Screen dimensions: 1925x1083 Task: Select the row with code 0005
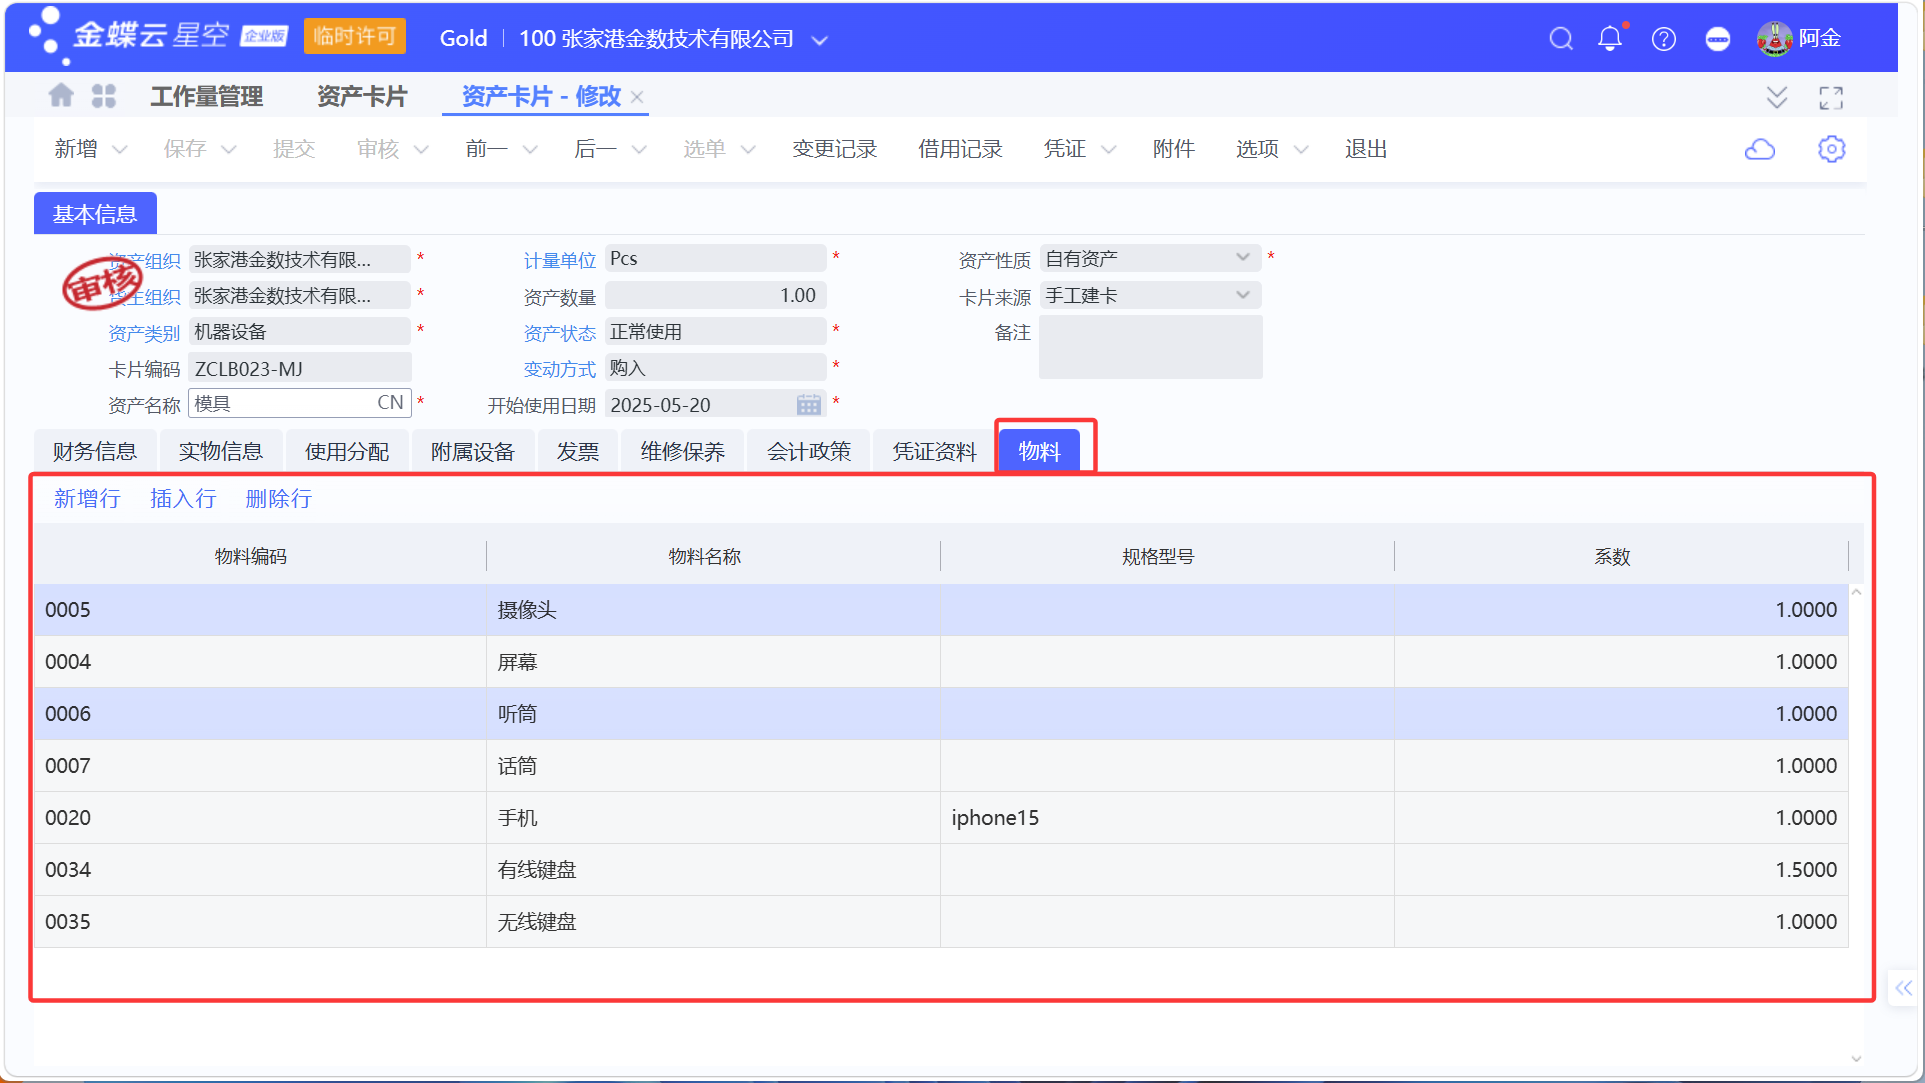[941, 610]
